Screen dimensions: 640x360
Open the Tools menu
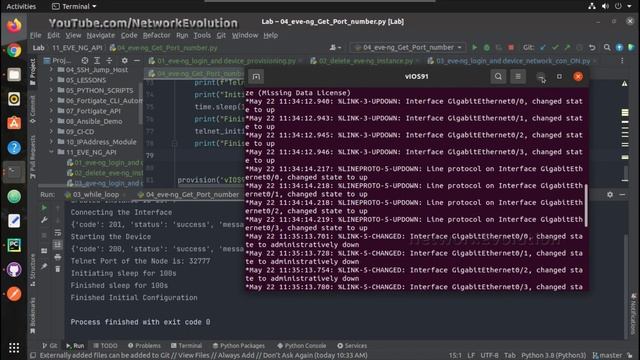(x=202, y=36)
